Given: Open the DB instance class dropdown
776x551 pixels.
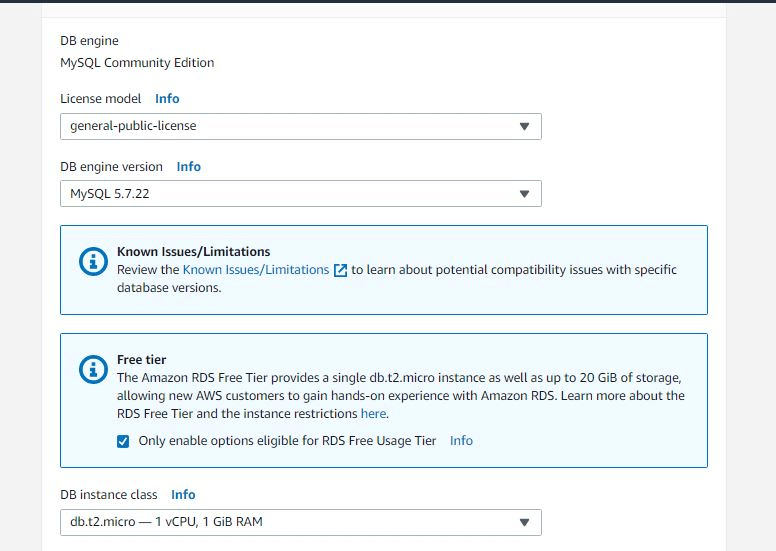Looking at the screenshot, I should (301, 522).
